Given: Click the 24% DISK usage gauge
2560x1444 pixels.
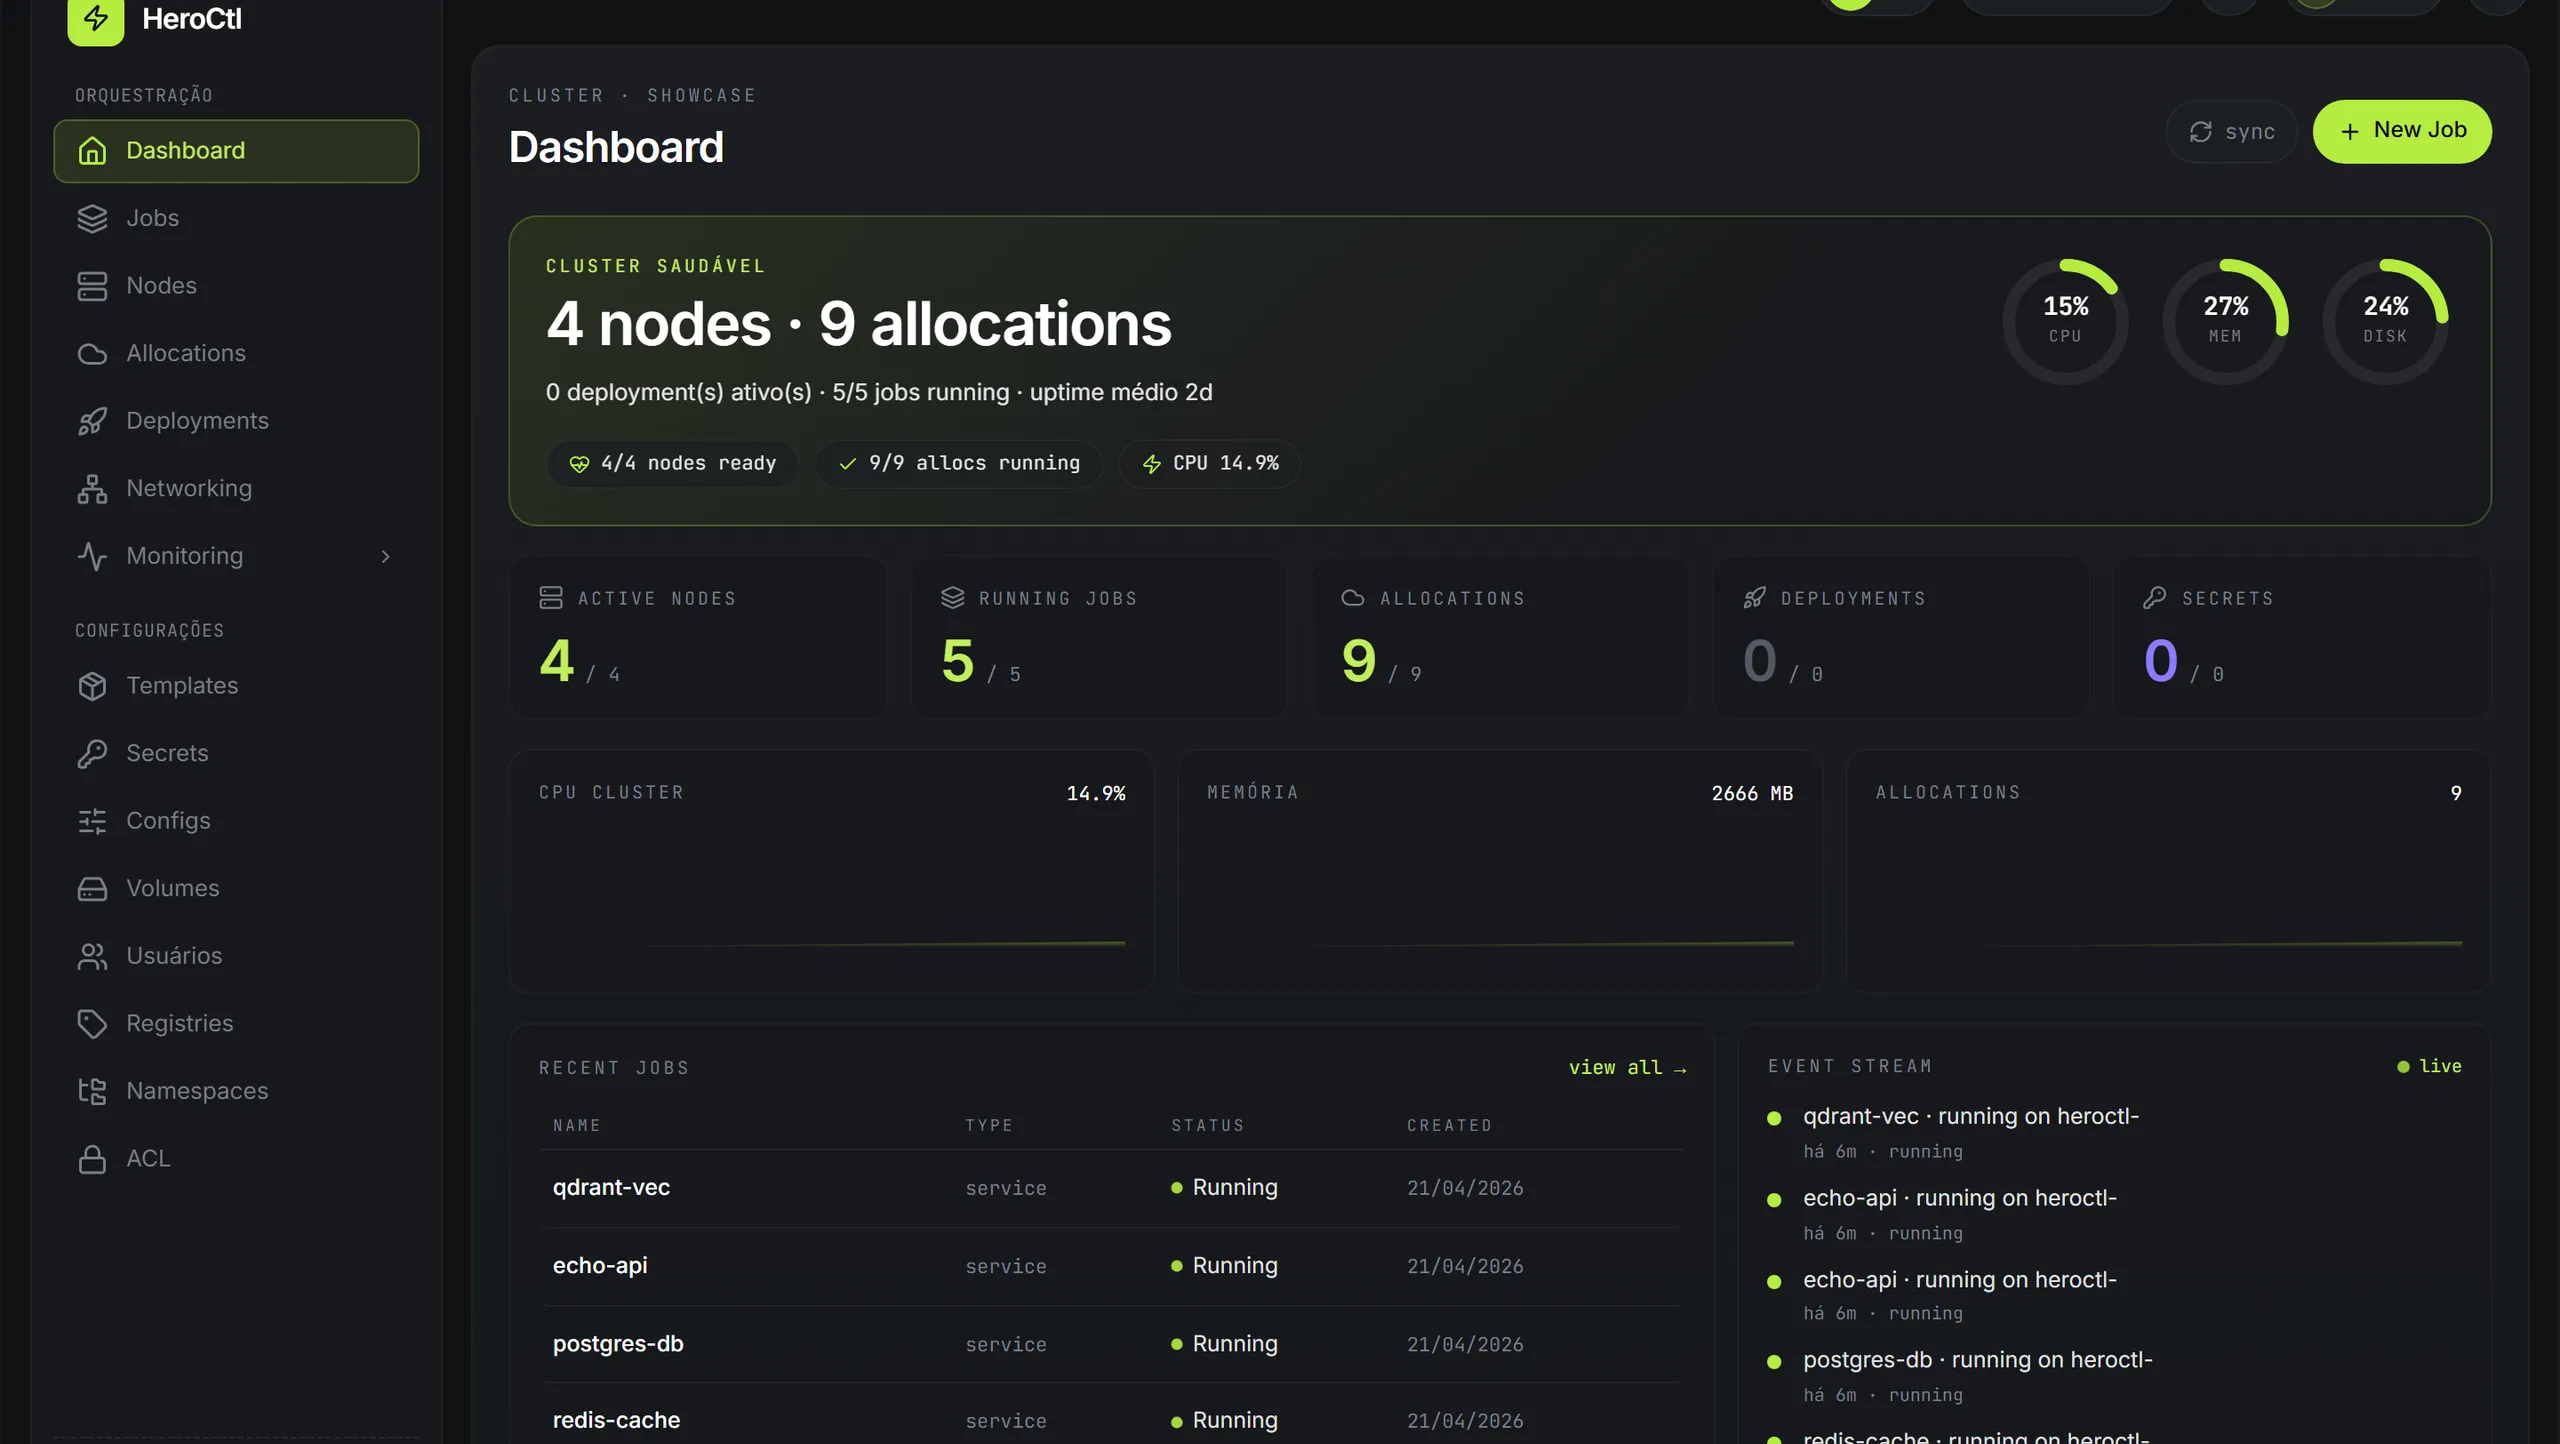Looking at the screenshot, I should click(2385, 321).
